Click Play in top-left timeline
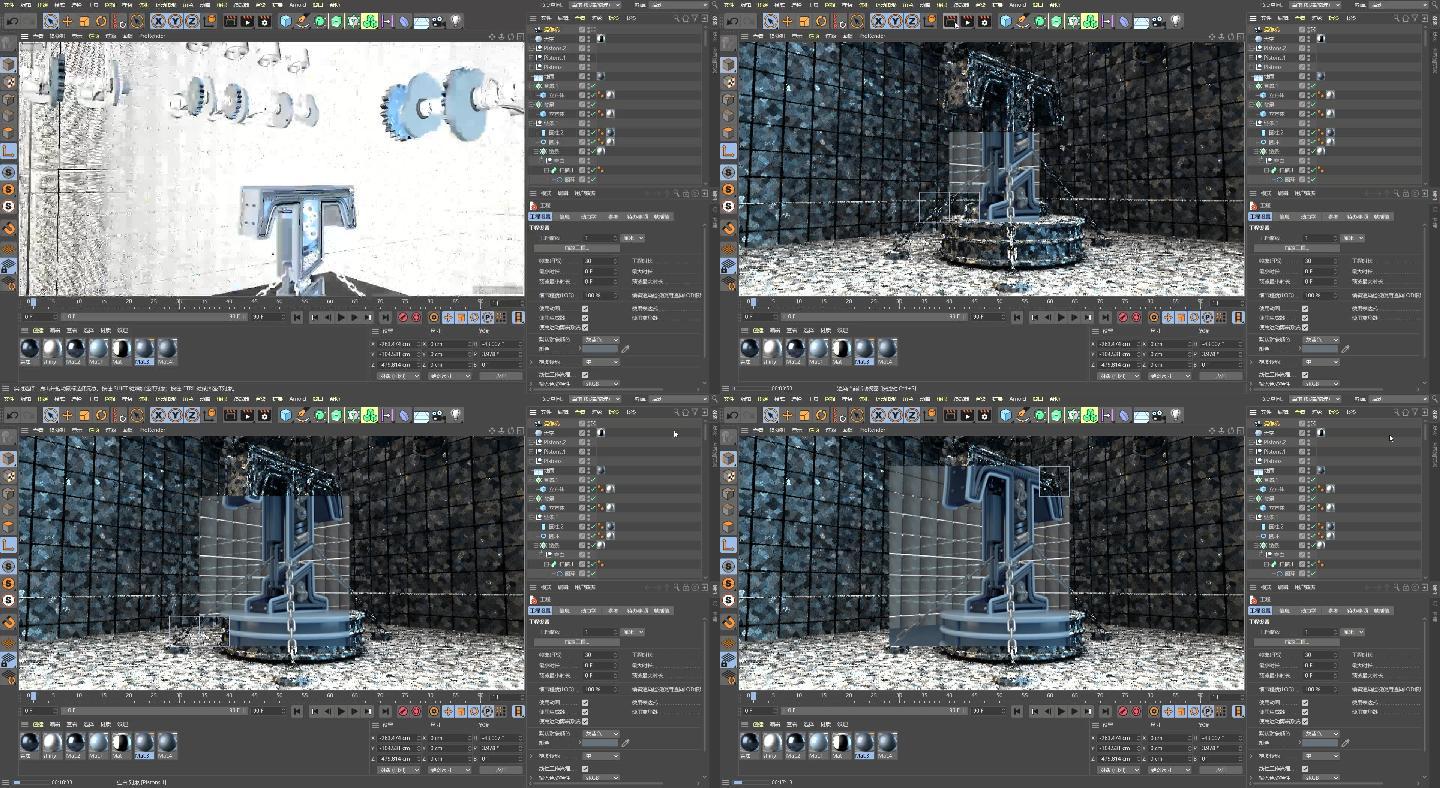 (341, 317)
